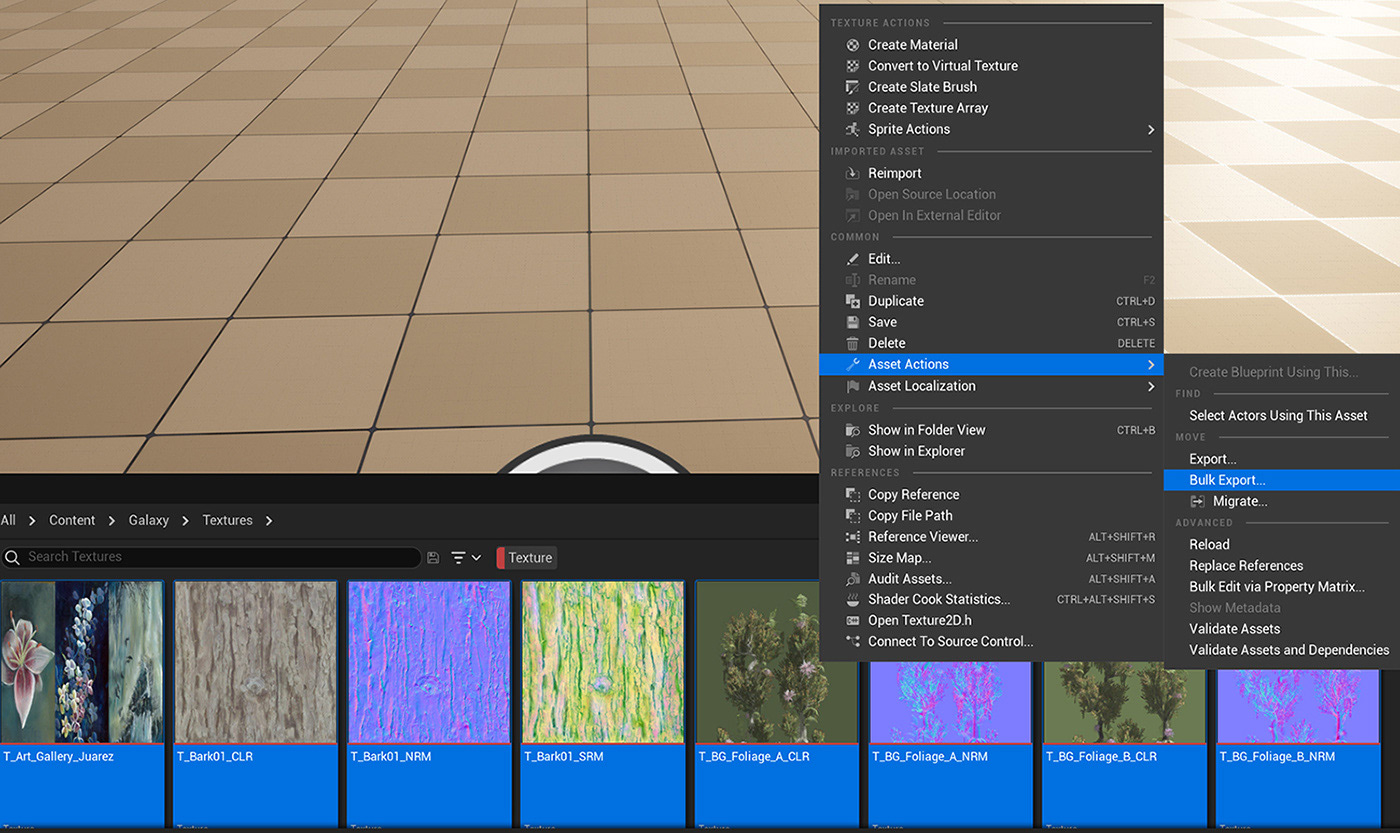The height and width of the screenshot is (833, 1400).
Task: Click the Shader Cook Statistics icon
Action: (x=853, y=600)
